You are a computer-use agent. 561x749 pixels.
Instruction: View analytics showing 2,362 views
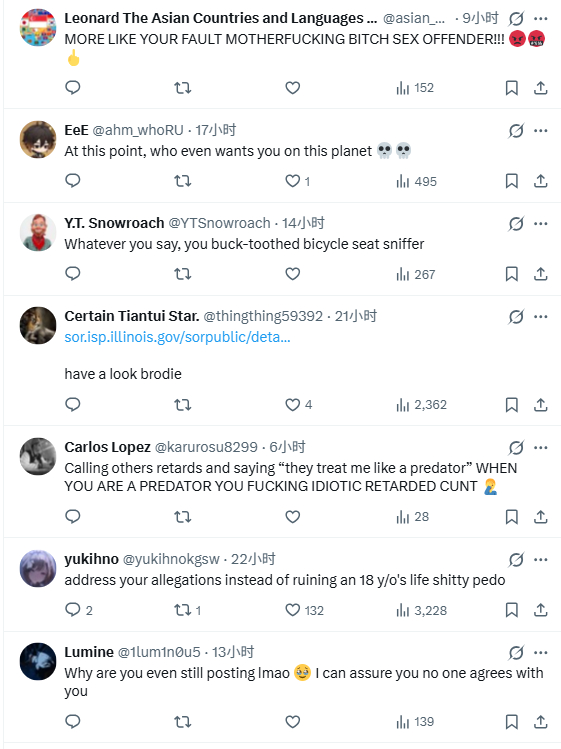tap(421, 405)
